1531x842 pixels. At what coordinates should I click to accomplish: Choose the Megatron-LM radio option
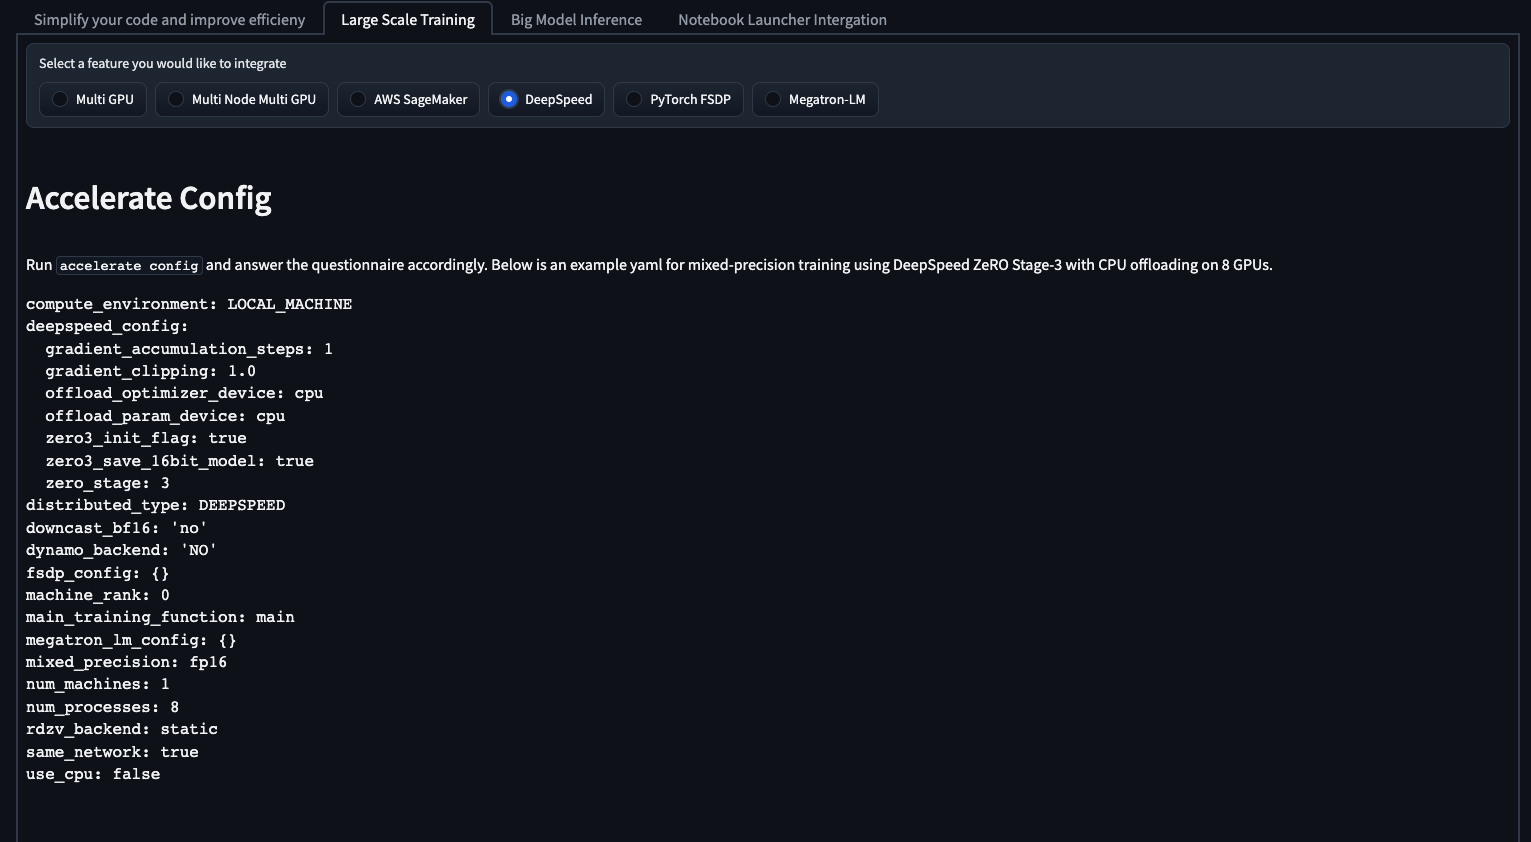(773, 100)
